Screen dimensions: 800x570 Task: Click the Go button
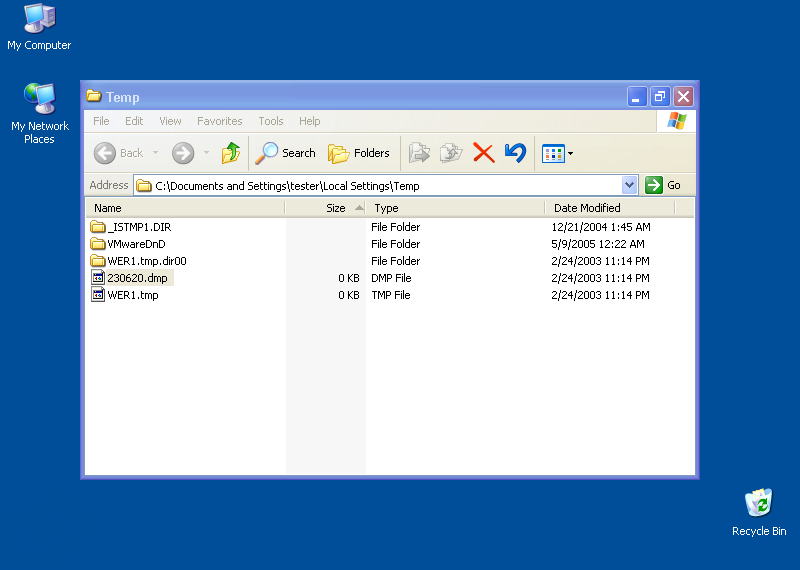pos(663,185)
